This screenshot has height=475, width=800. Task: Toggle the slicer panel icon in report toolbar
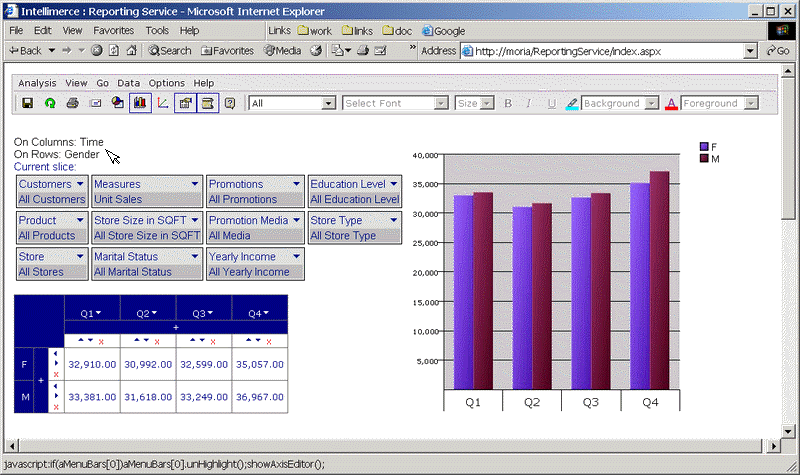[208, 103]
